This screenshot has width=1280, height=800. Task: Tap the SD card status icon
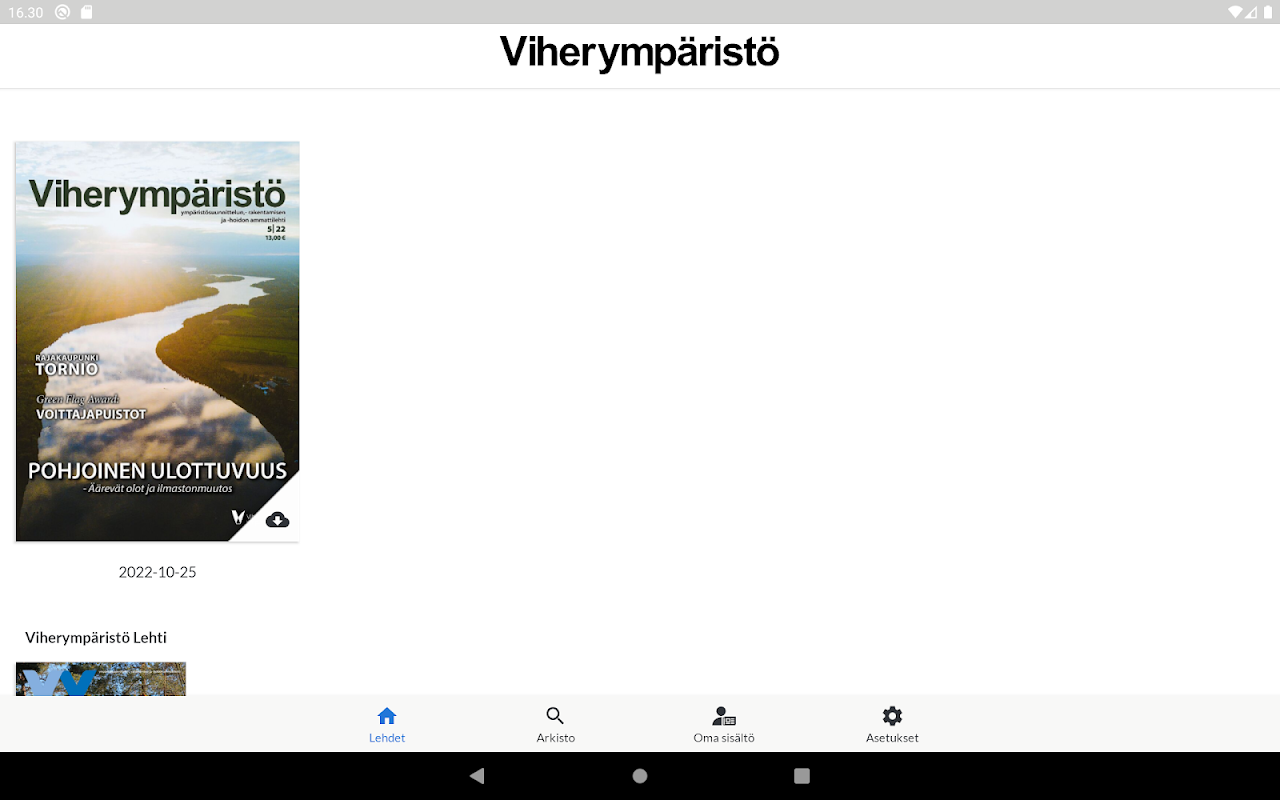(87, 12)
